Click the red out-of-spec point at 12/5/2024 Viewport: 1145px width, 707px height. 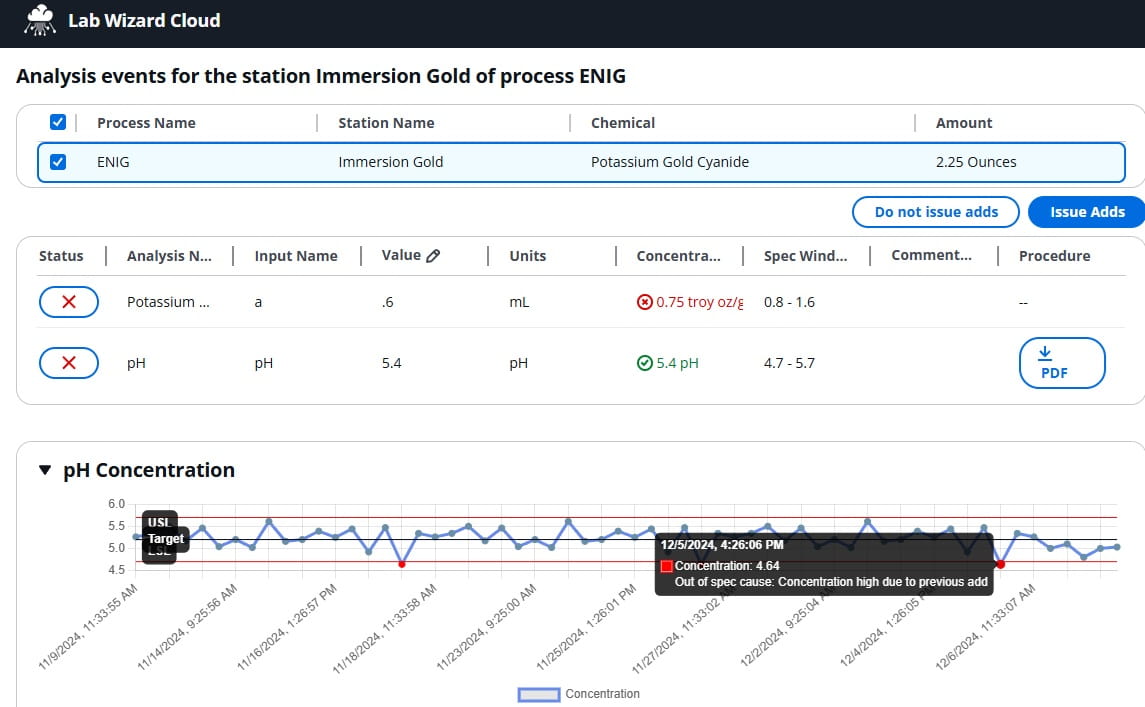[1000, 564]
